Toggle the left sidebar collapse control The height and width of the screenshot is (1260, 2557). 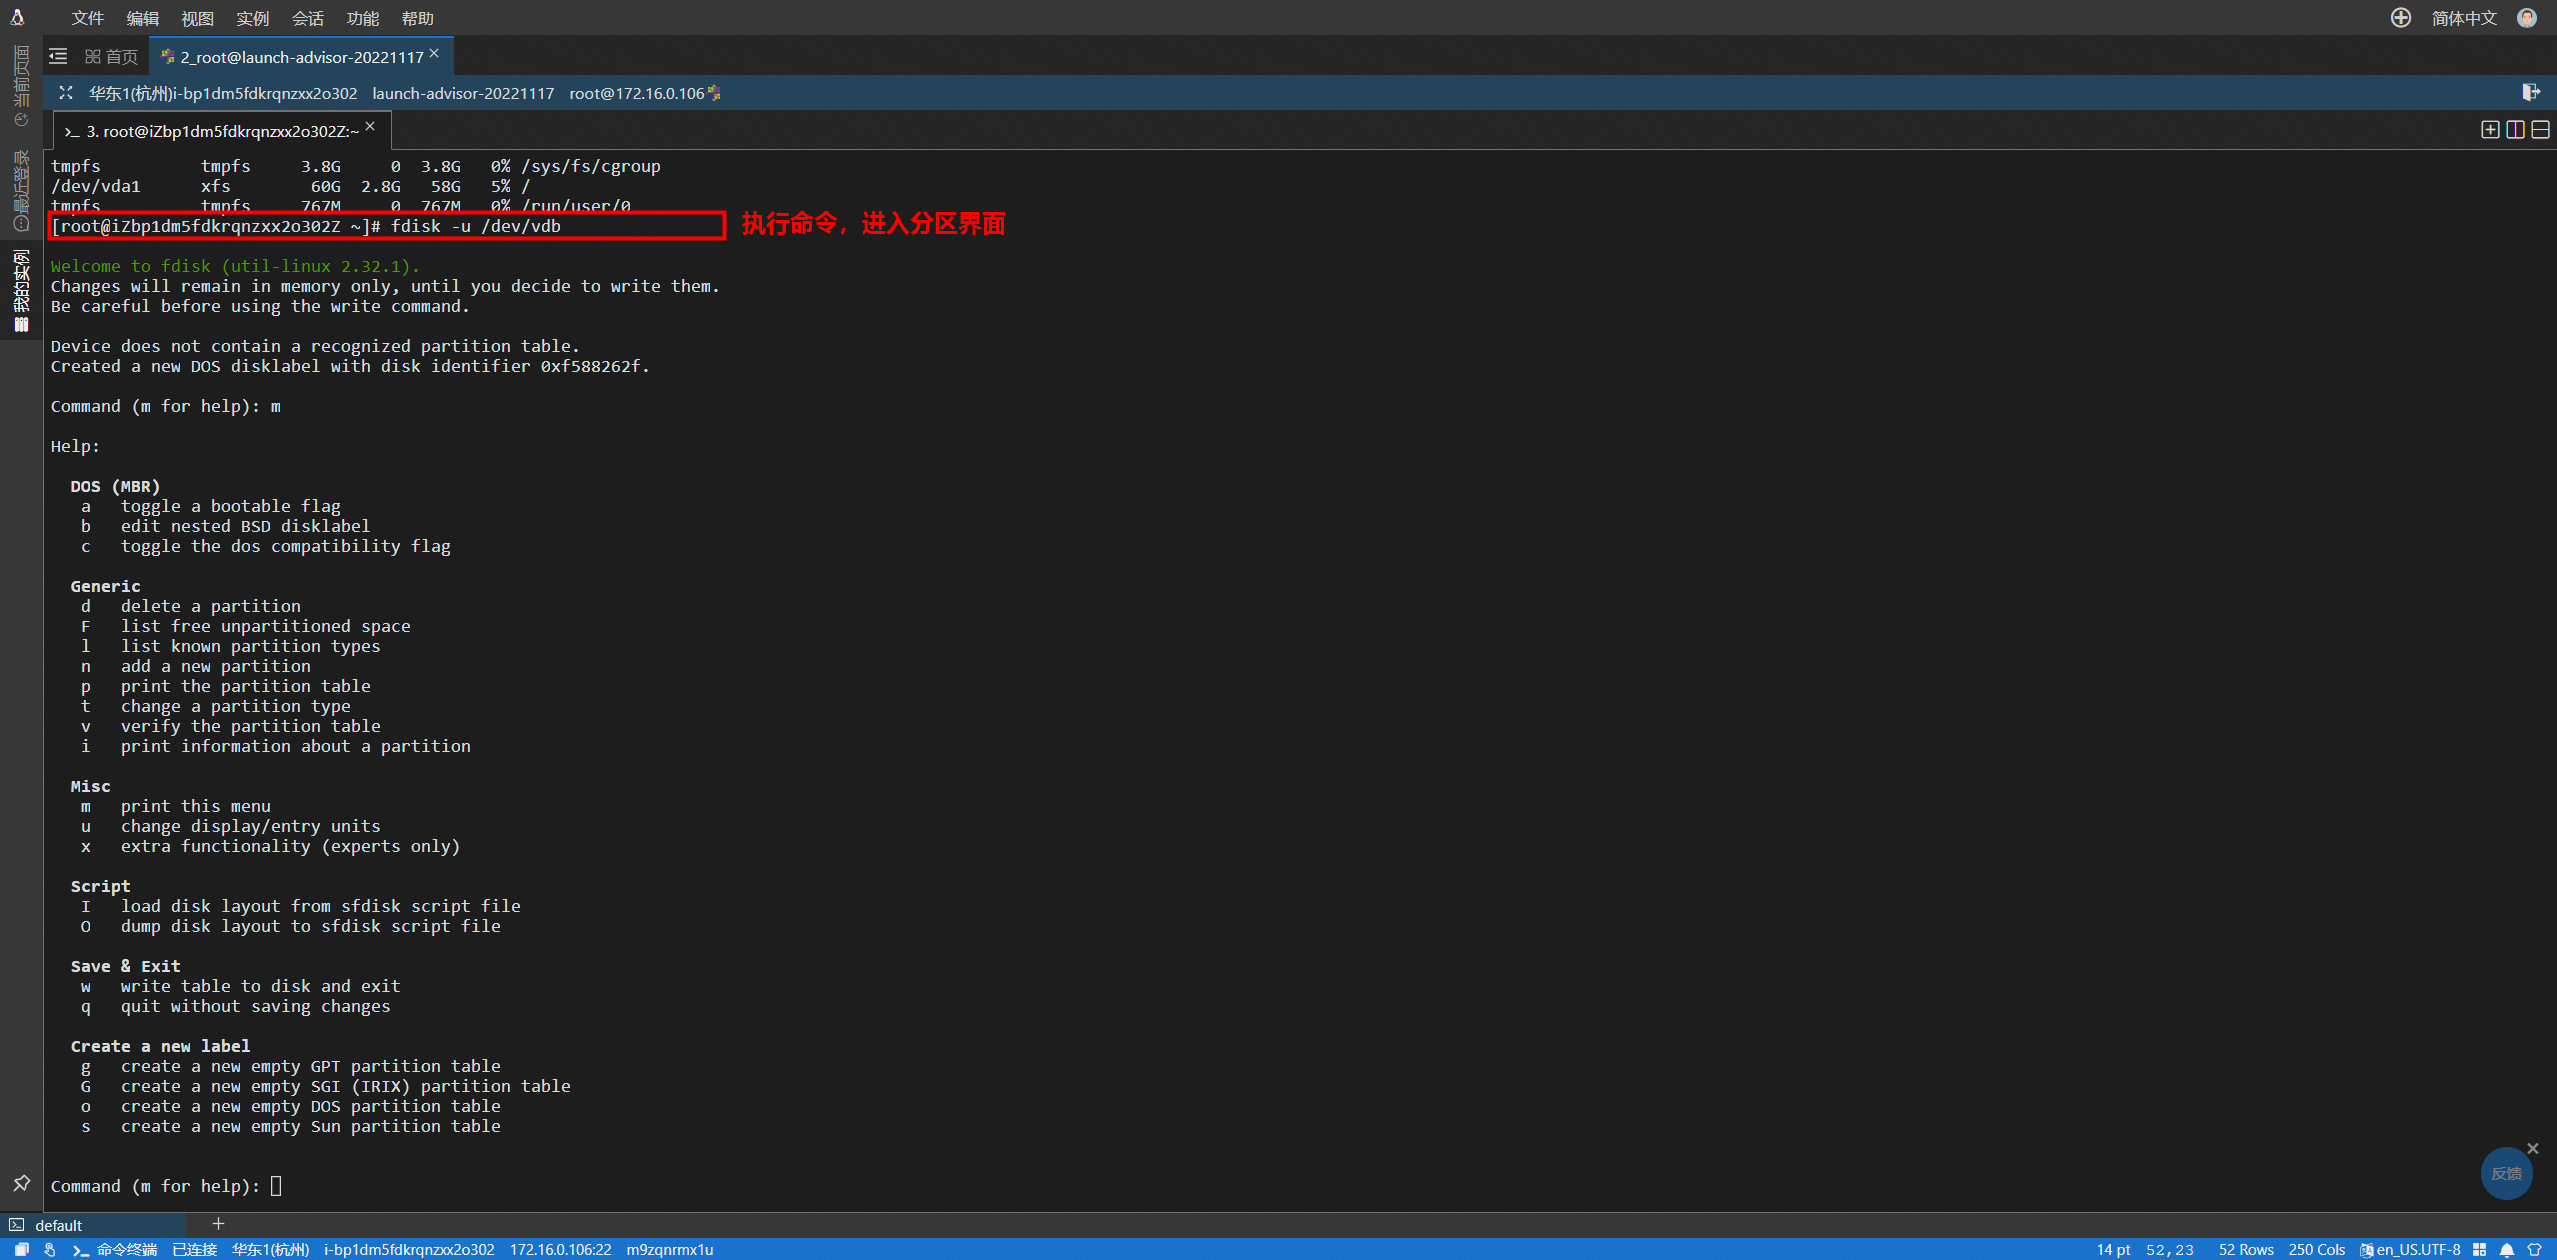pos(57,56)
